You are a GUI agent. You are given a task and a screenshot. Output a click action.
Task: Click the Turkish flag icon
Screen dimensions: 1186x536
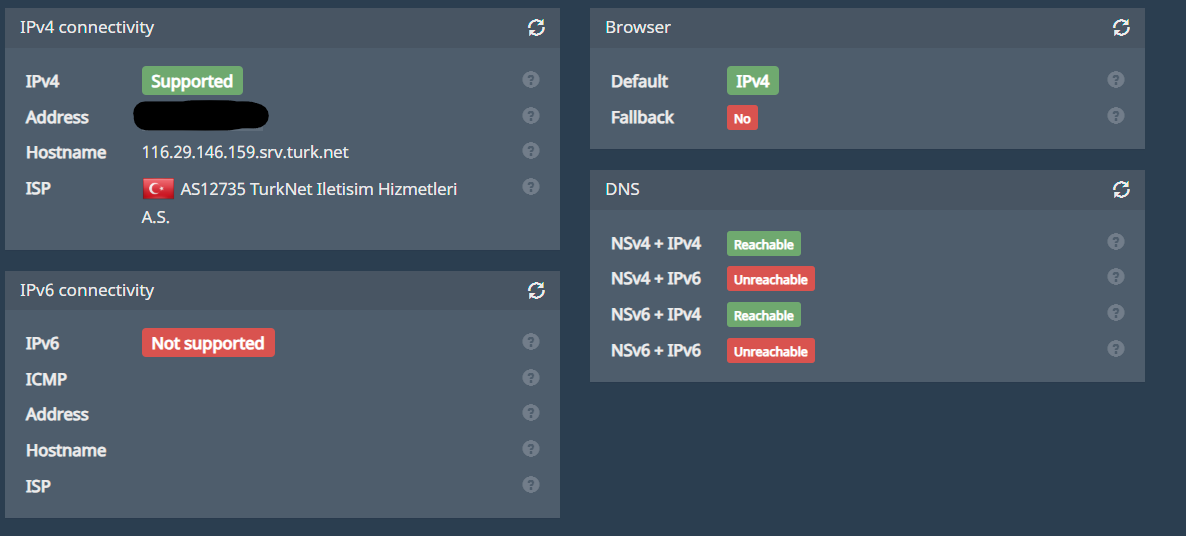[158, 189]
